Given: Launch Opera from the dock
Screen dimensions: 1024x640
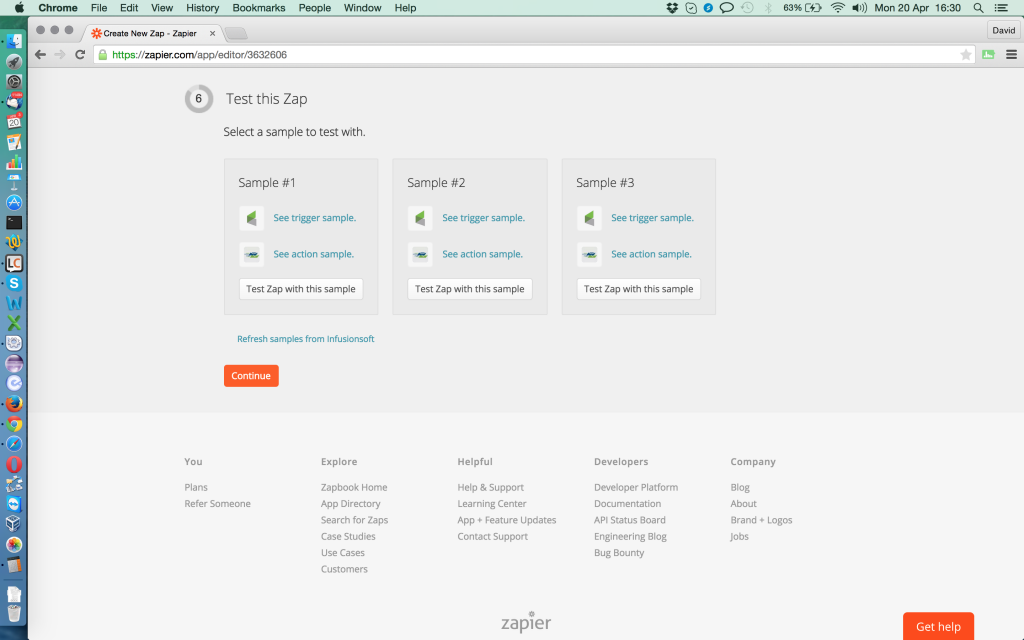Looking at the screenshot, I should coord(14,464).
